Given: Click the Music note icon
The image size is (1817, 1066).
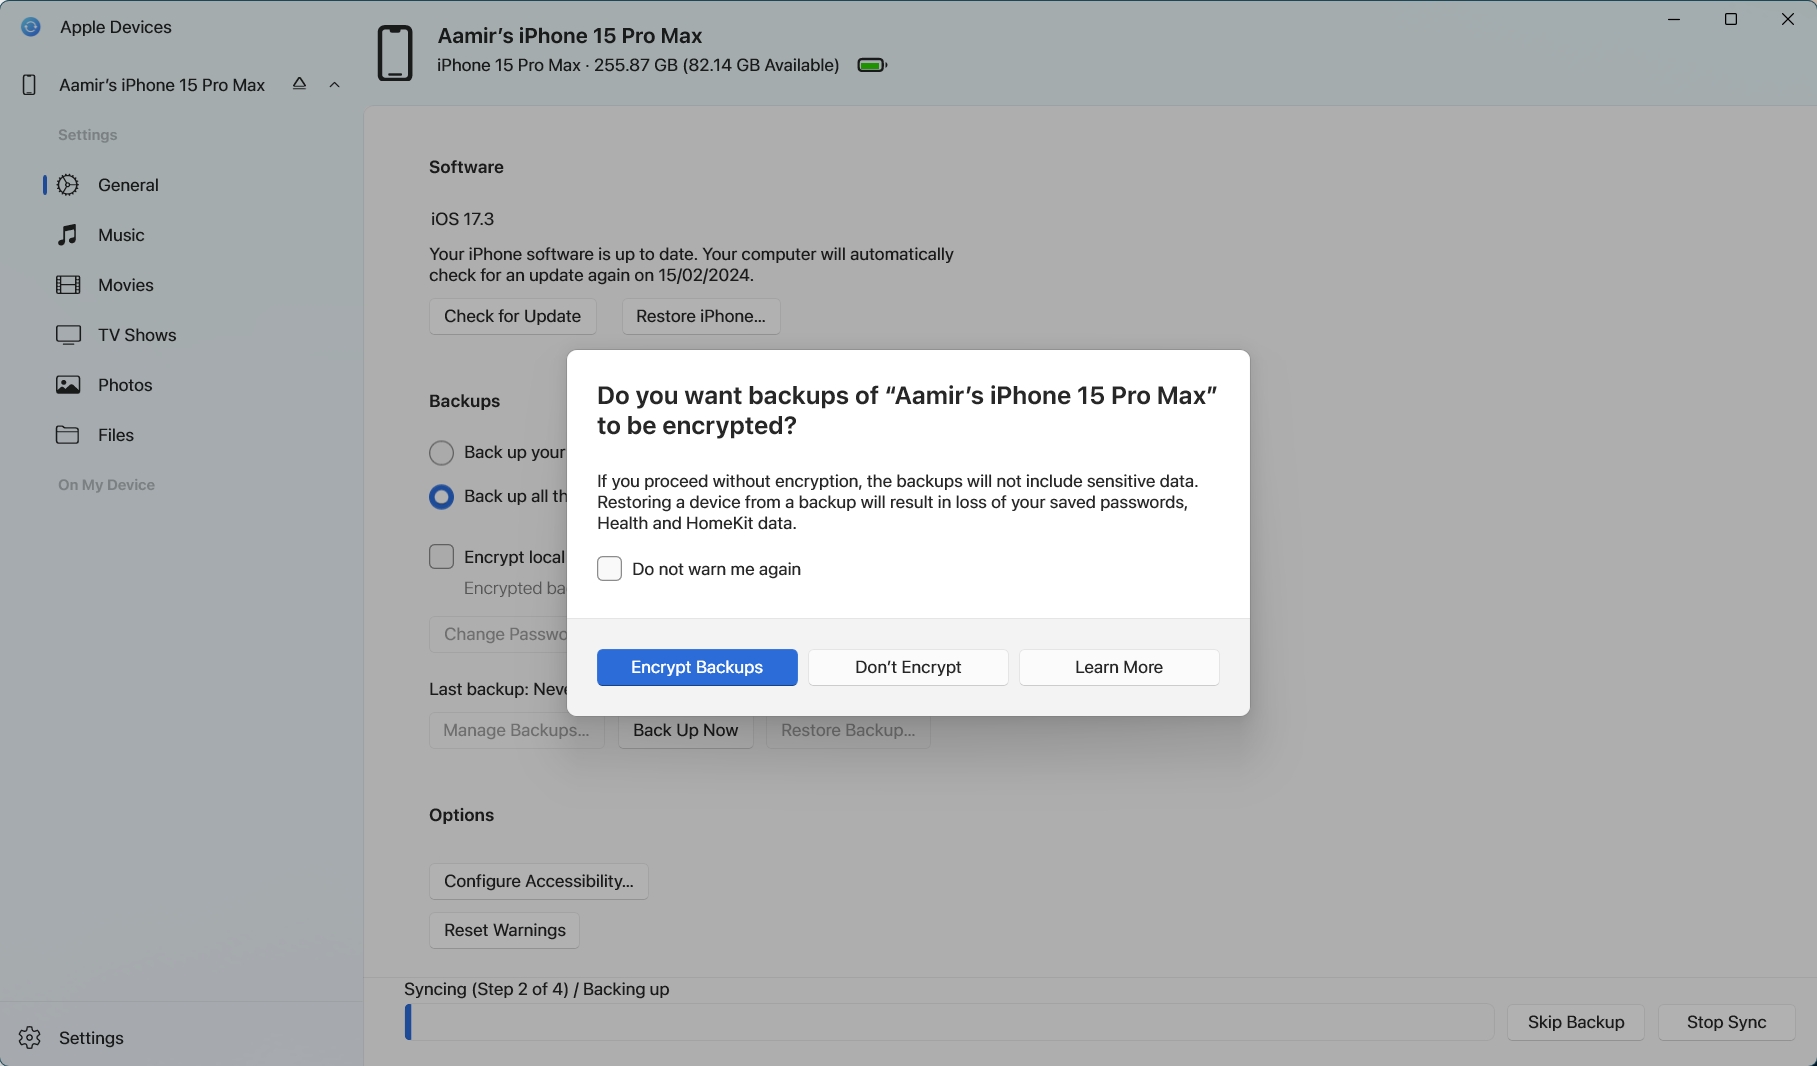Looking at the screenshot, I should point(68,235).
